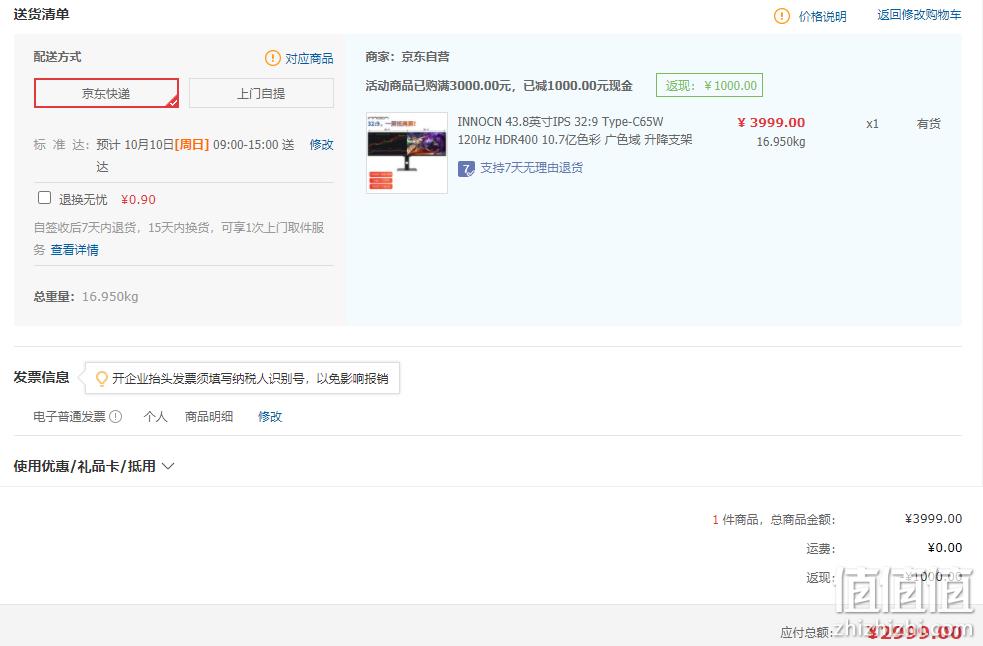Click 总重量 16.950kg text
This screenshot has height=646, width=983.
[86, 297]
